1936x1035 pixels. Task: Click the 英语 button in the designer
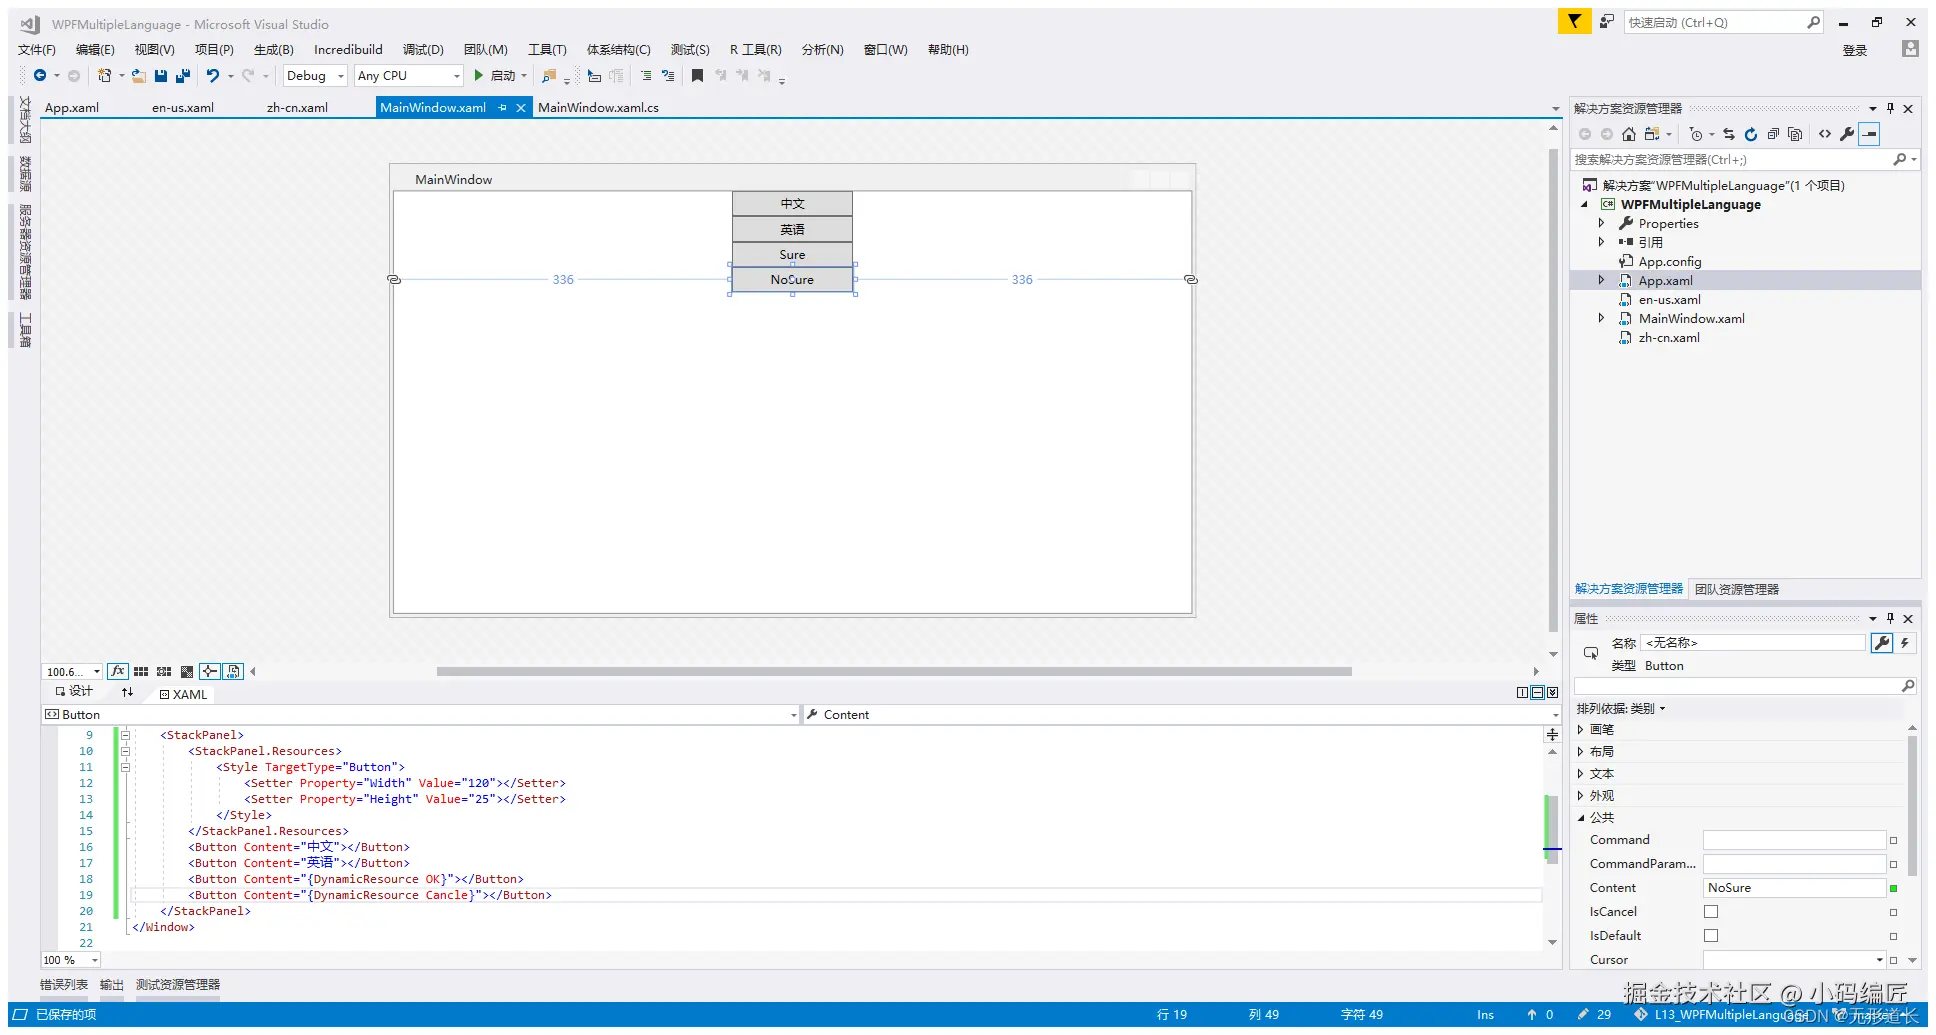point(792,230)
